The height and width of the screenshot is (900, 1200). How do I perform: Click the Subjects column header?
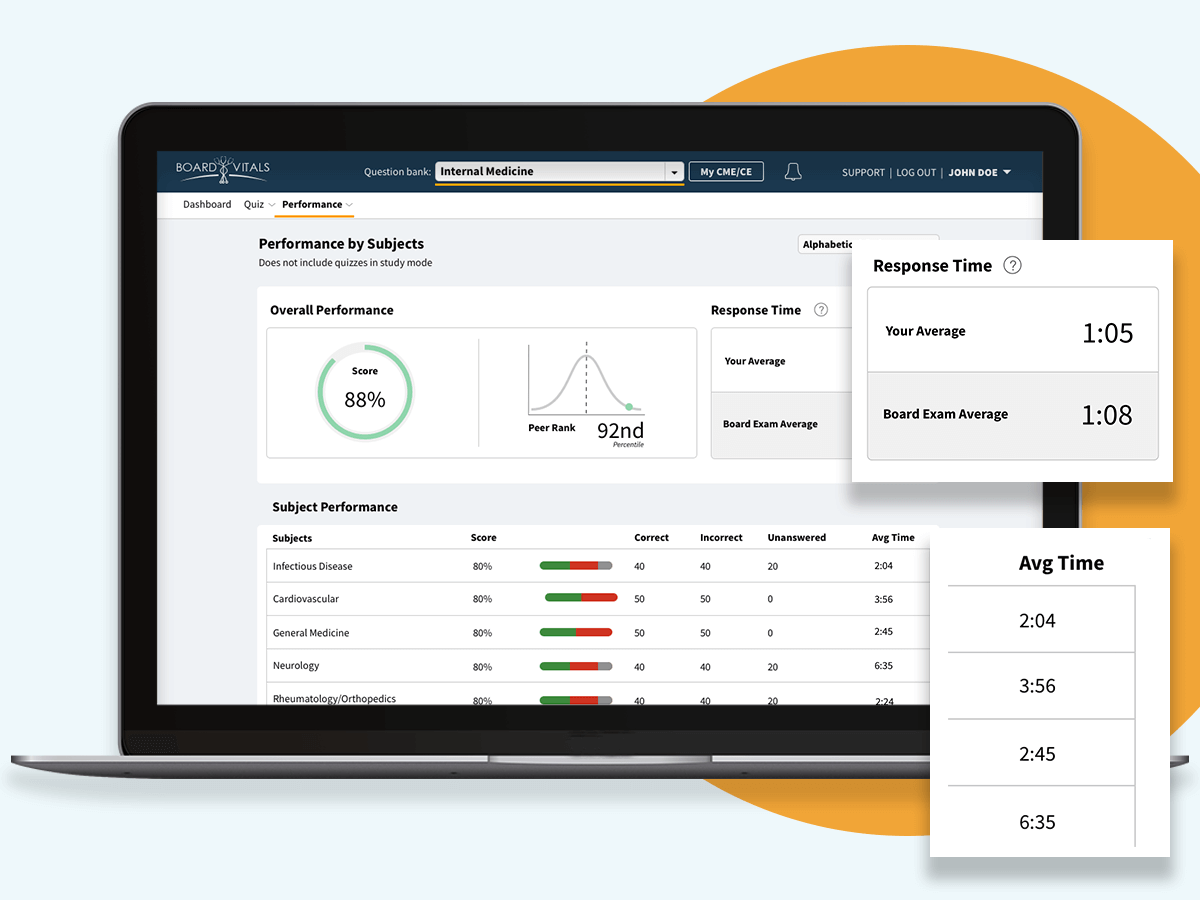click(x=292, y=538)
